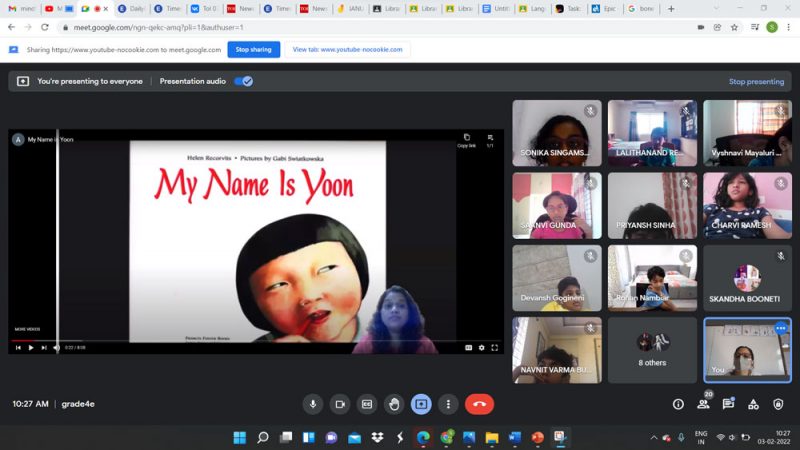Viewport: 800px width, 450px height.
Task: Click Stop presenting link
Action: (x=756, y=82)
